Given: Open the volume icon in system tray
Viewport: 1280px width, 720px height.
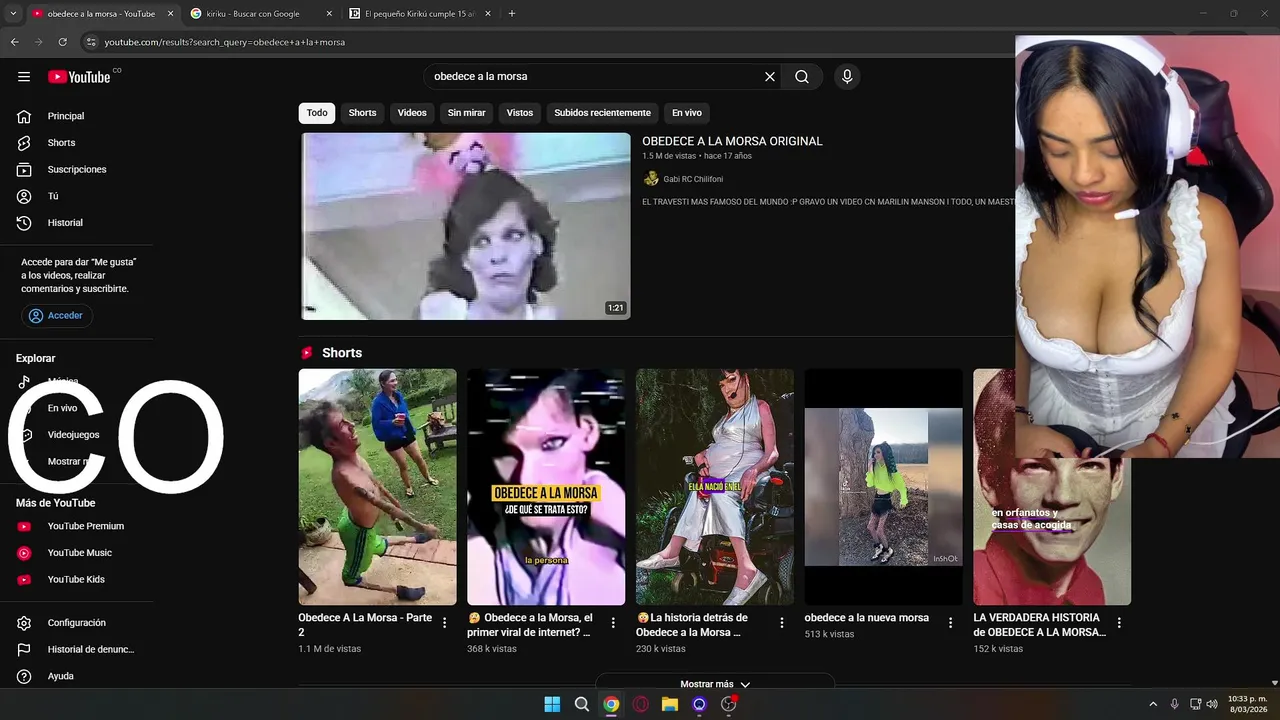Looking at the screenshot, I should pyautogui.click(x=1212, y=704).
